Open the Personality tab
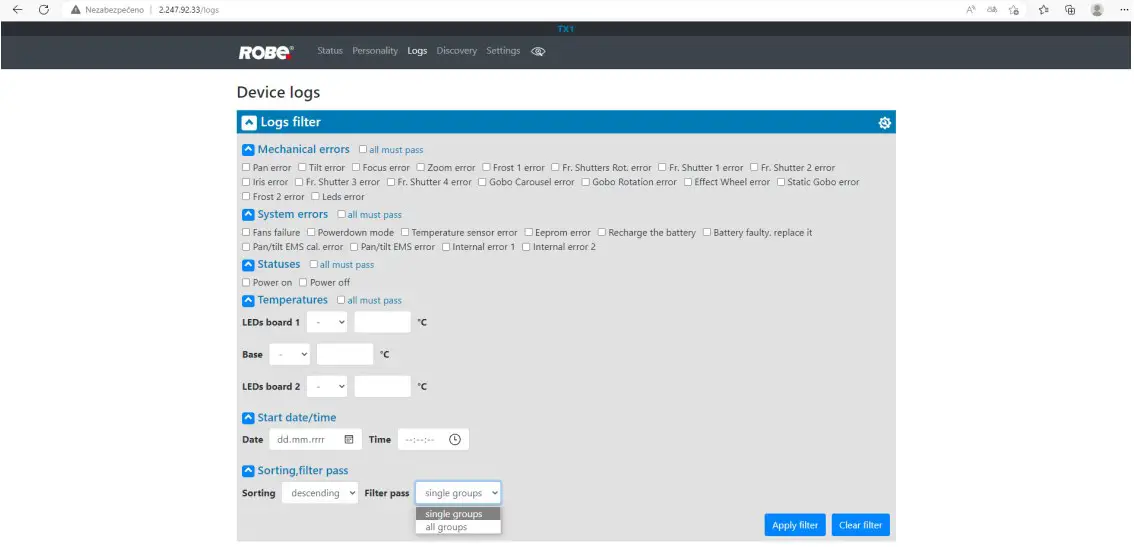1134x547 pixels. tap(375, 51)
